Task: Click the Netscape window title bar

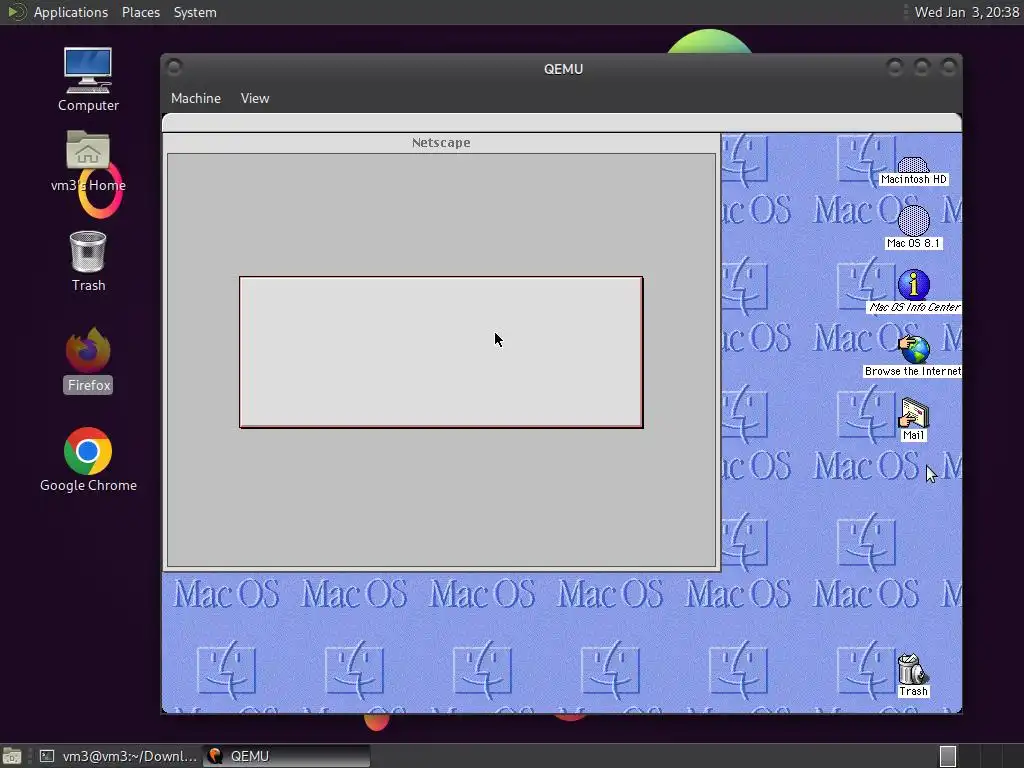Action: (441, 142)
